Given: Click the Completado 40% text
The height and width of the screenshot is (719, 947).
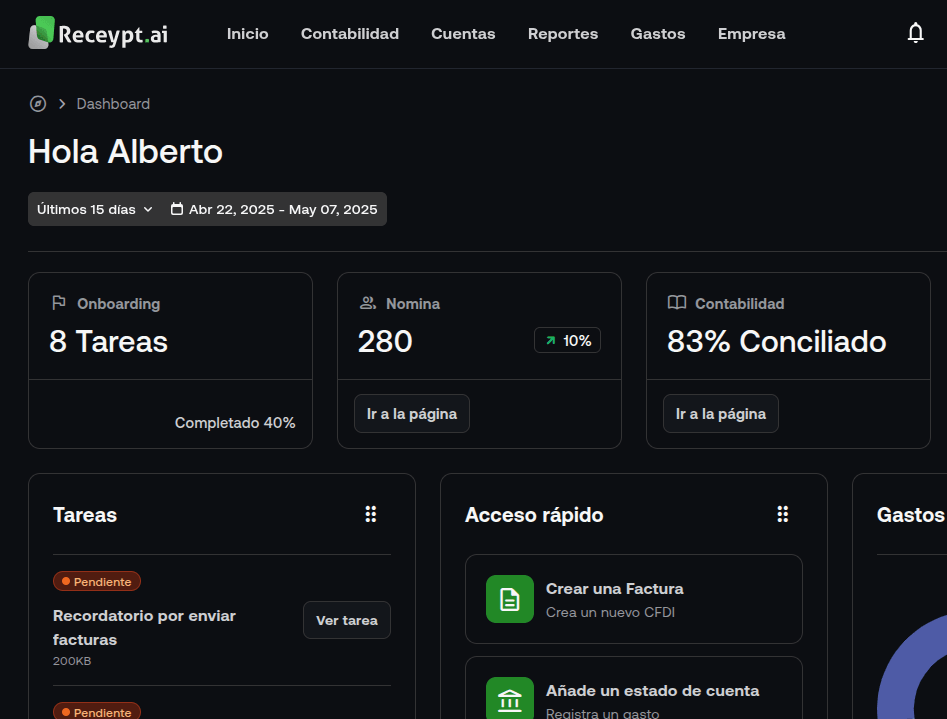Looking at the screenshot, I should tap(235, 423).
